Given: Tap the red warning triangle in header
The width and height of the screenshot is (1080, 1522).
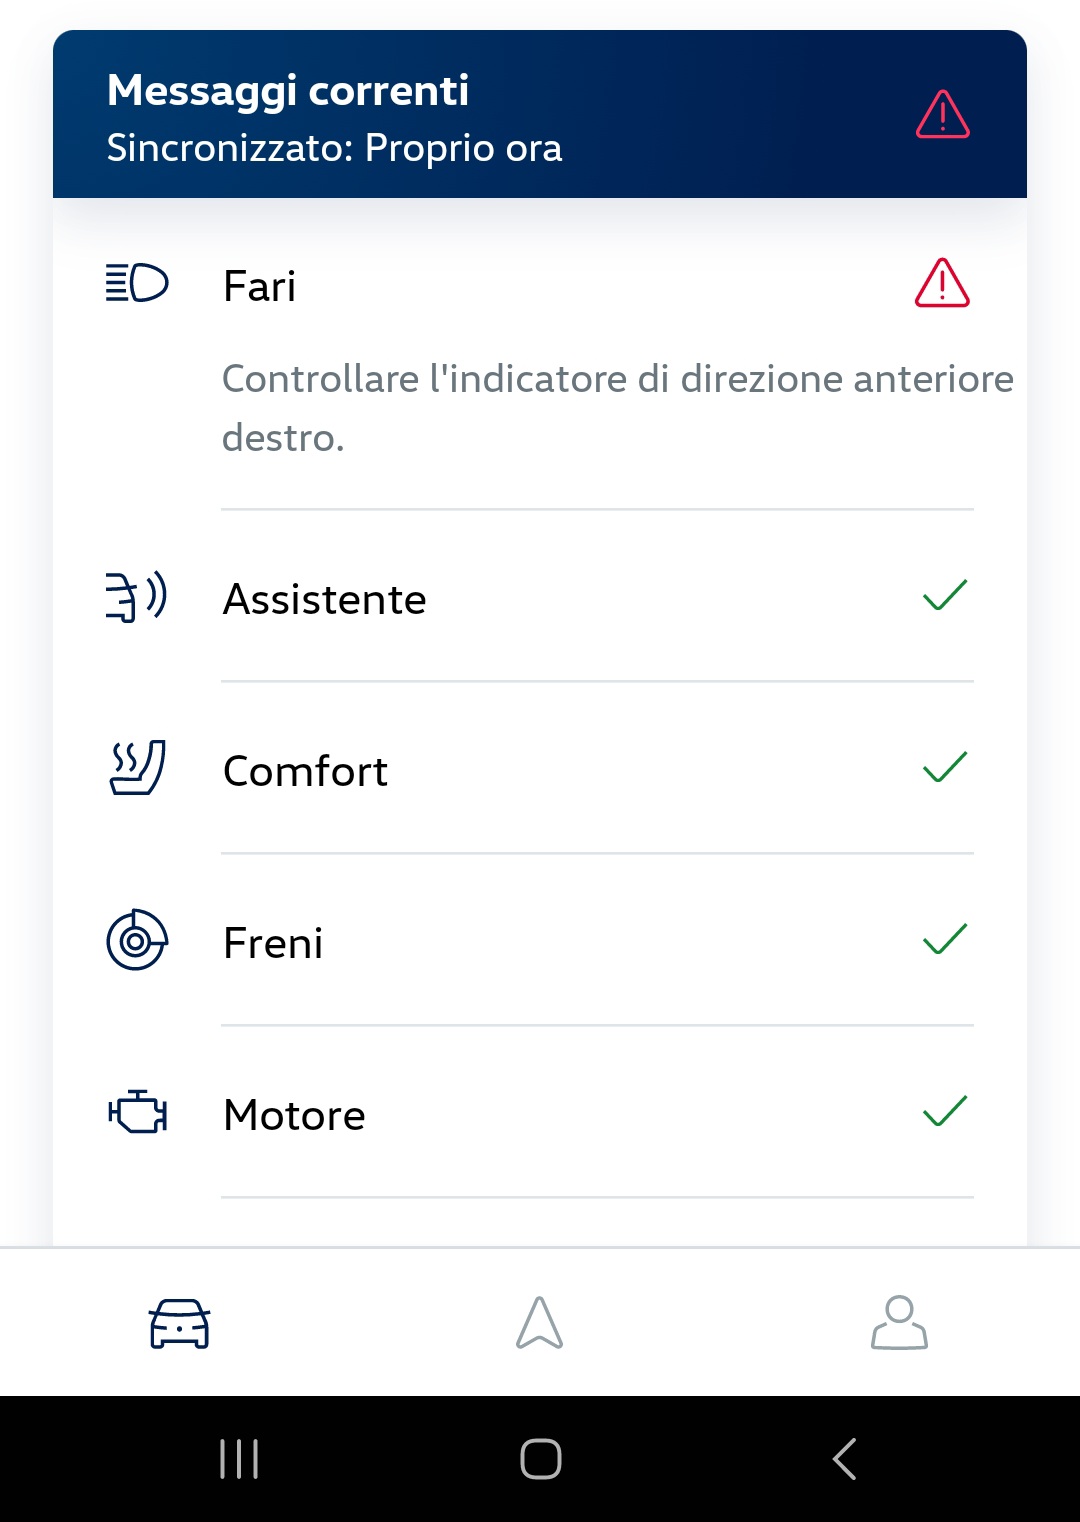Looking at the screenshot, I should point(942,114).
